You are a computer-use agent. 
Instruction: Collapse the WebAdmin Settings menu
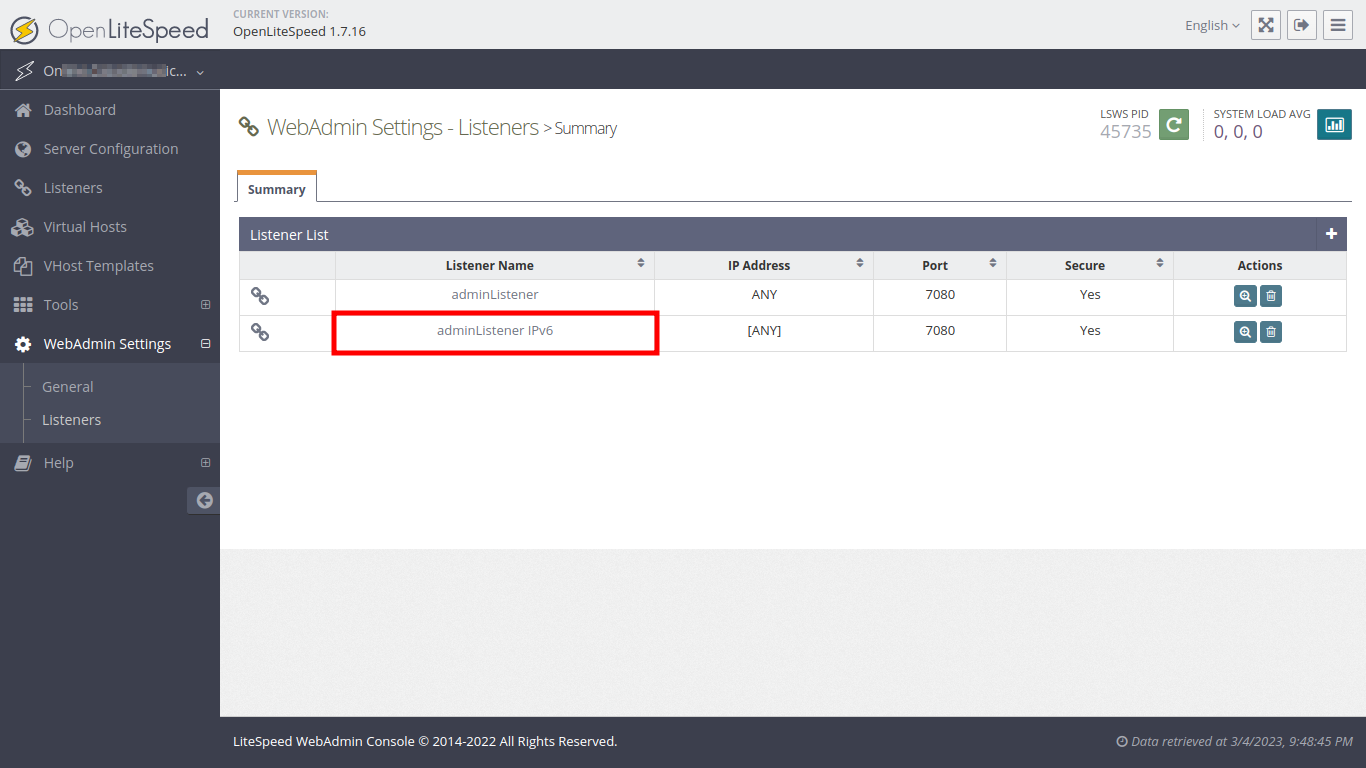[205, 344]
